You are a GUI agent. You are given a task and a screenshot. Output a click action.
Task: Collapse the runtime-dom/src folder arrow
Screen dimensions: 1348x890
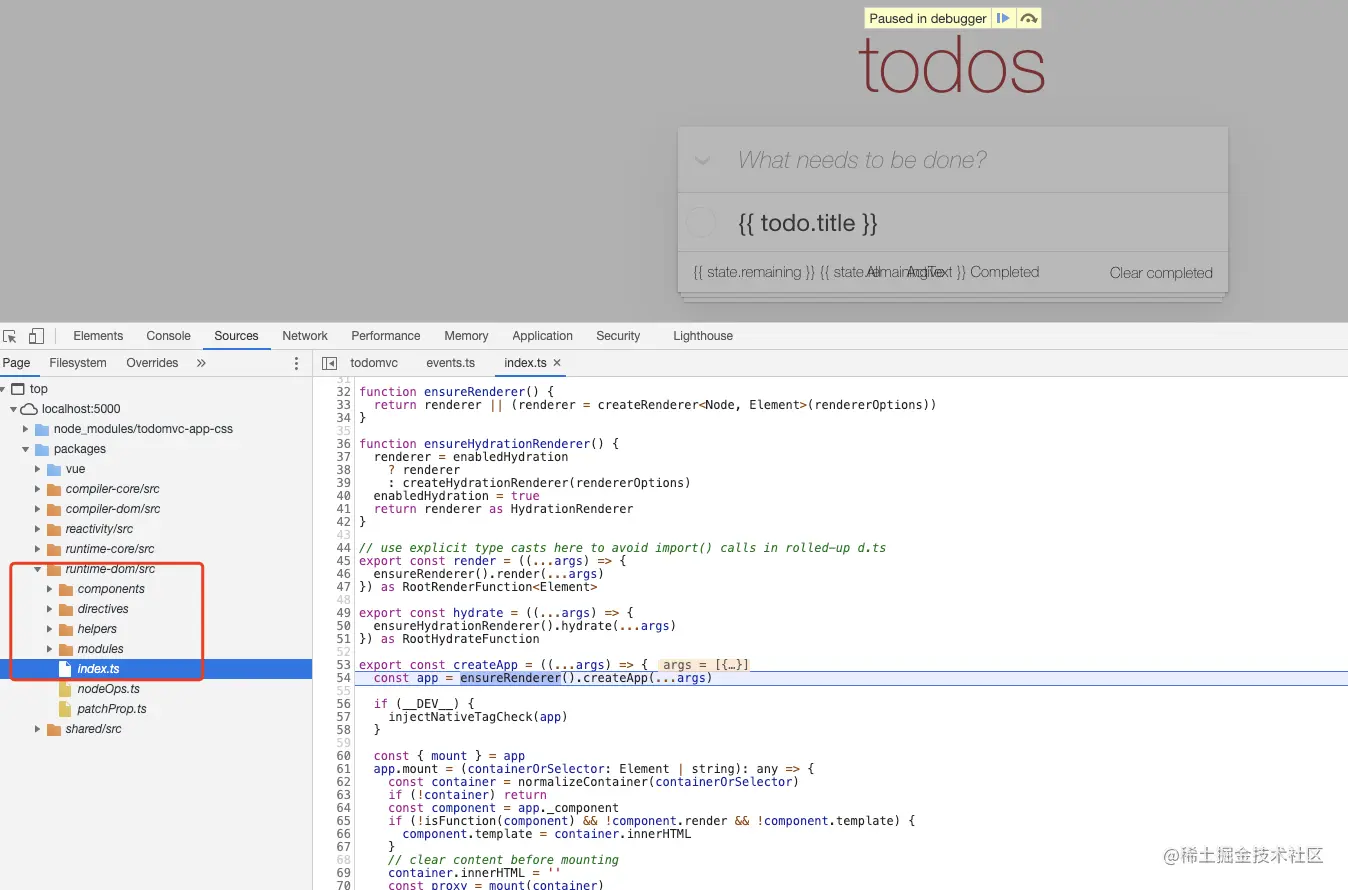pyautogui.click(x=38, y=569)
